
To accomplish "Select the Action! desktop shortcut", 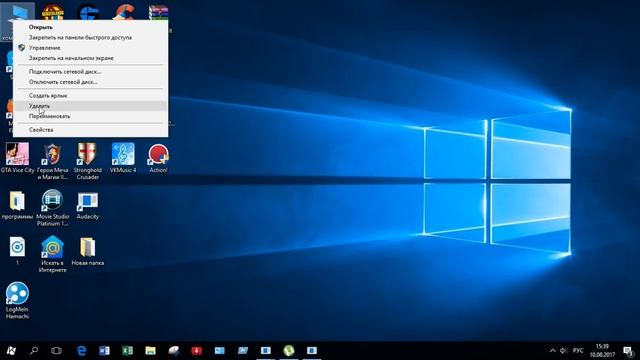I will (158, 158).
